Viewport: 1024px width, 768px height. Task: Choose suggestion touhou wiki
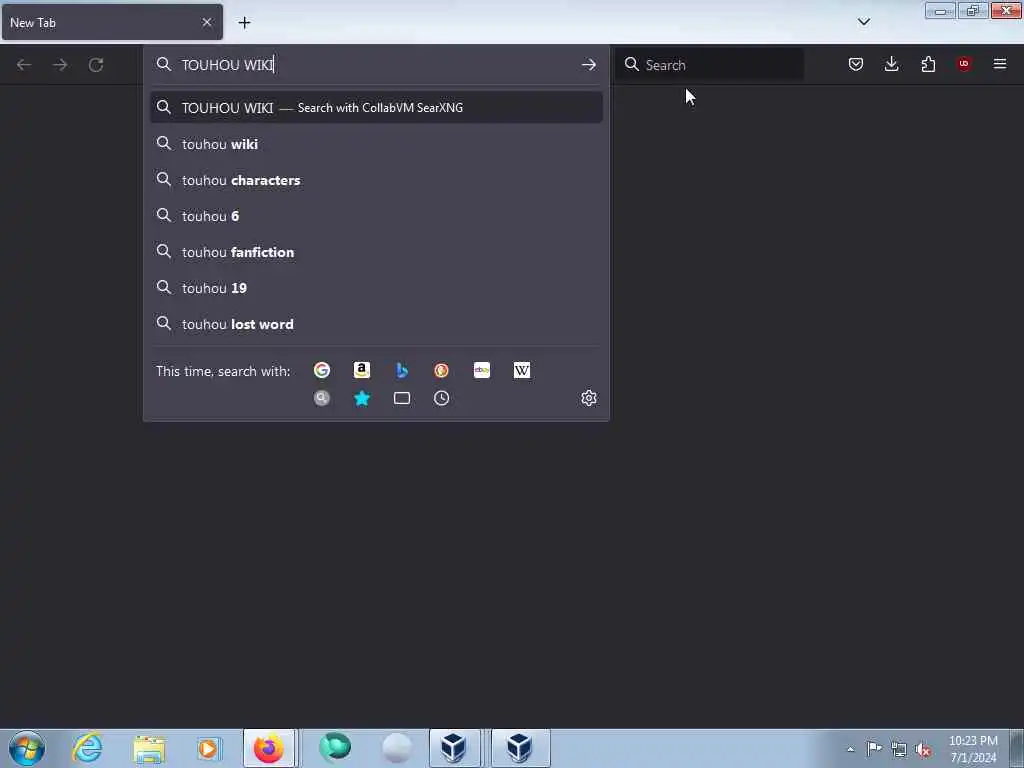[376, 144]
